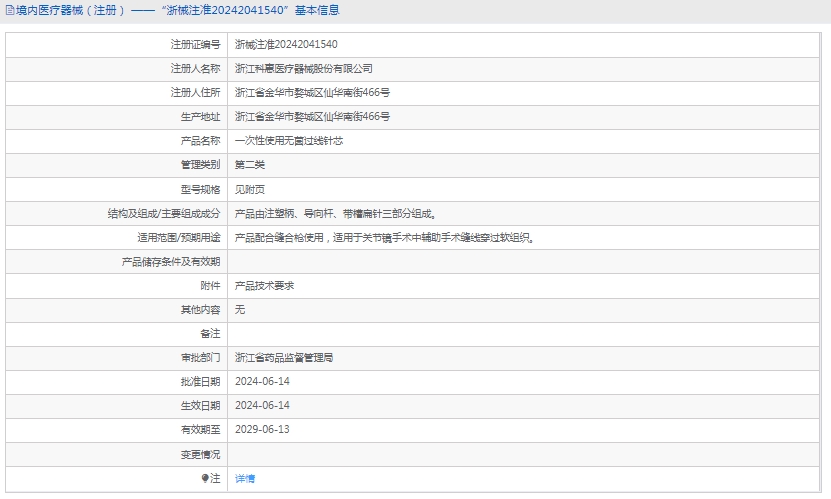831x499 pixels.
Task: Select product name 一次性使用无菌过线针芯
Action: coord(289,141)
